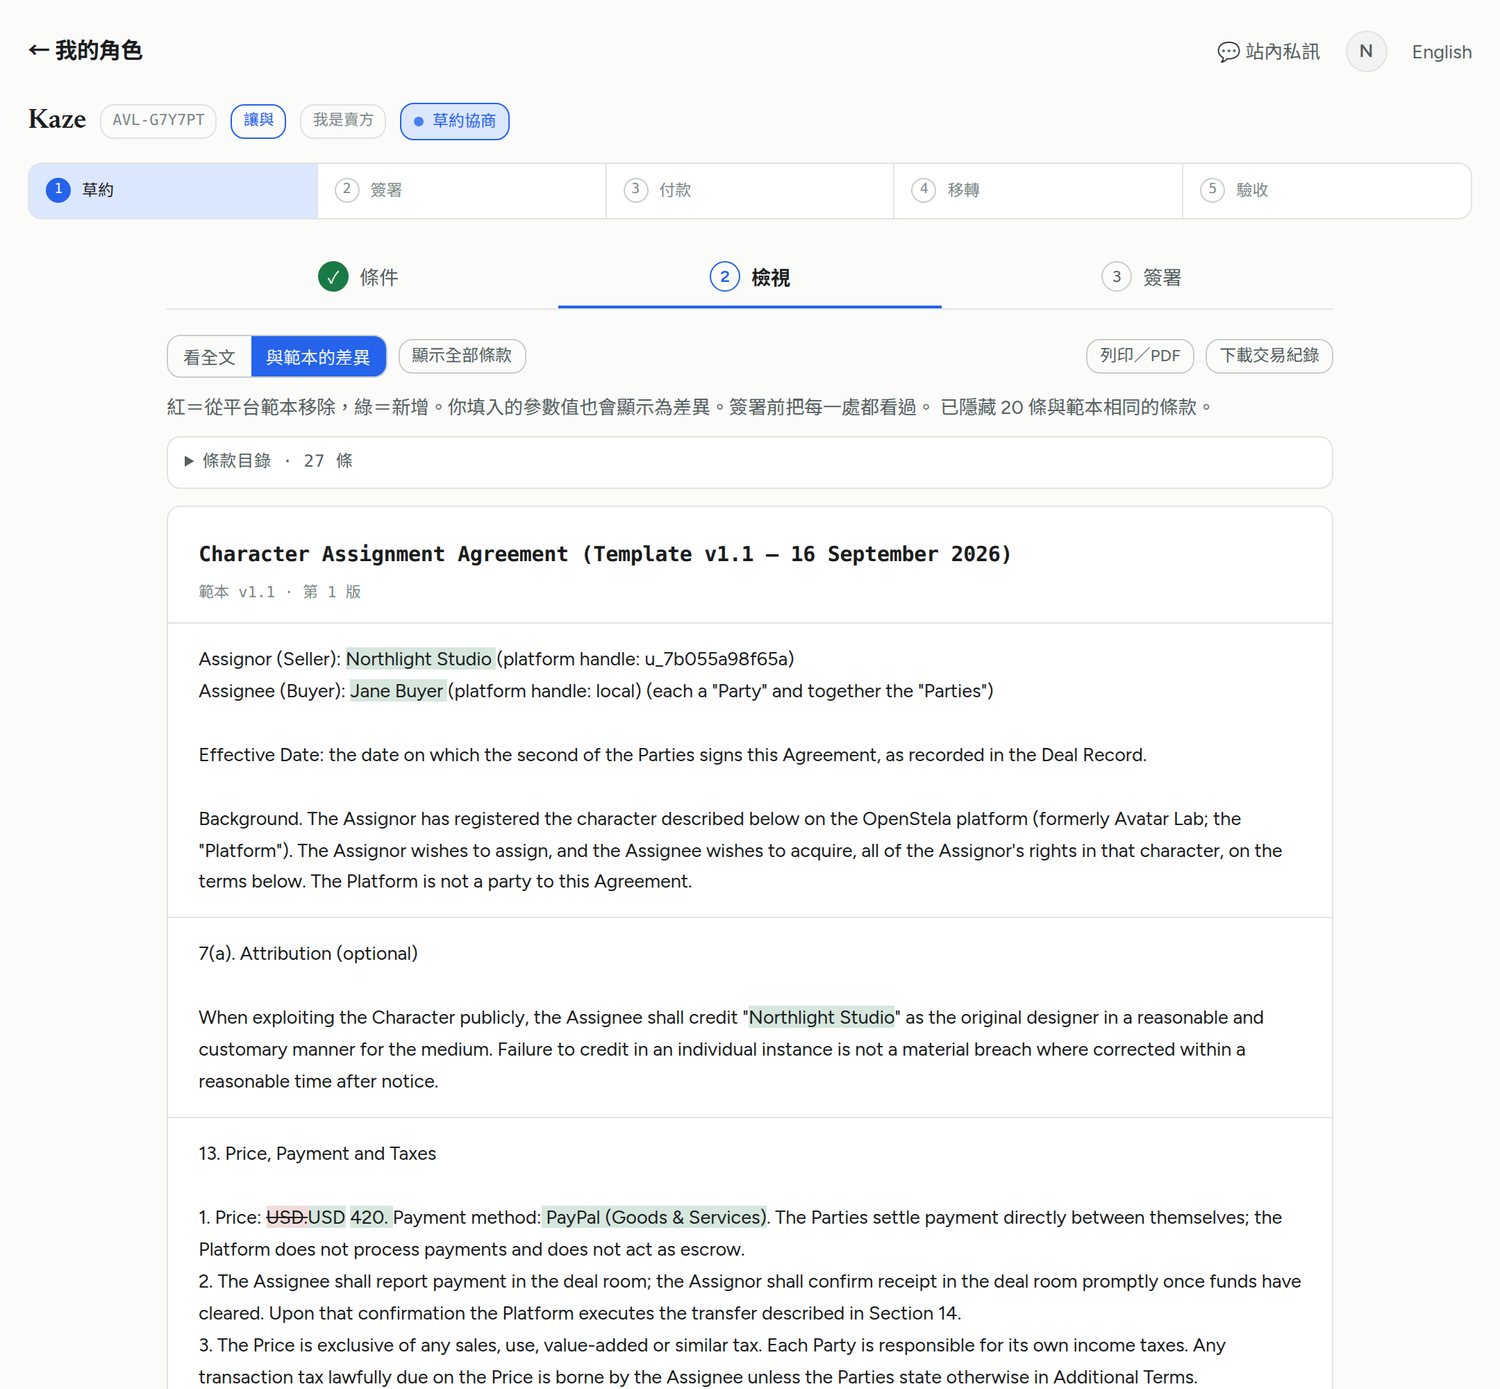Open the 檢視 sub-step tab
Image resolution: width=1500 pixels, height=1389 pixels.
point(750,277)
